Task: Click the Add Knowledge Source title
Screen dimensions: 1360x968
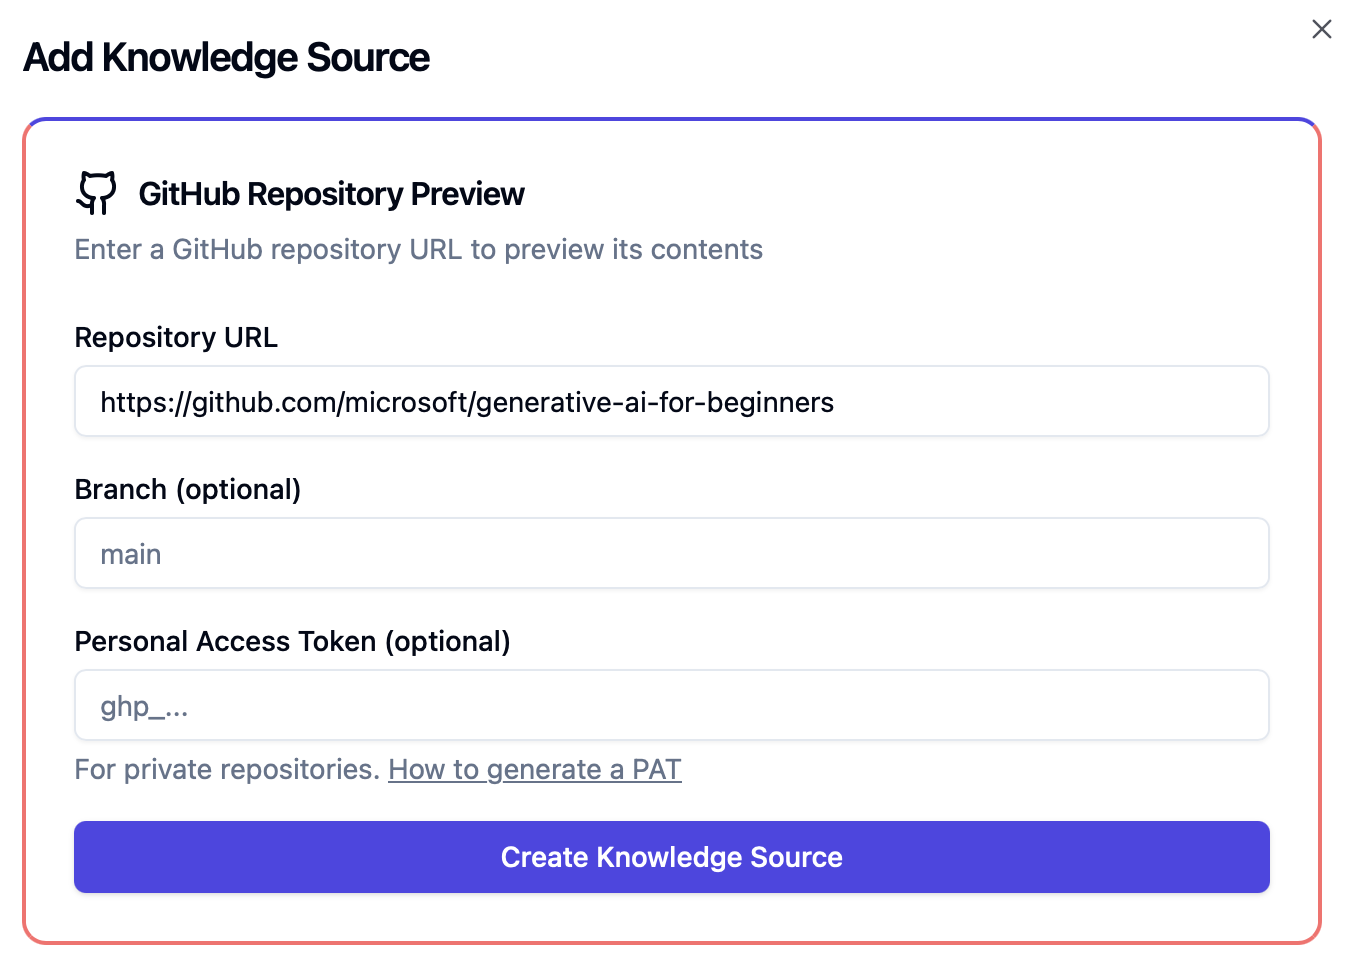Action: [x=227, y=58]
